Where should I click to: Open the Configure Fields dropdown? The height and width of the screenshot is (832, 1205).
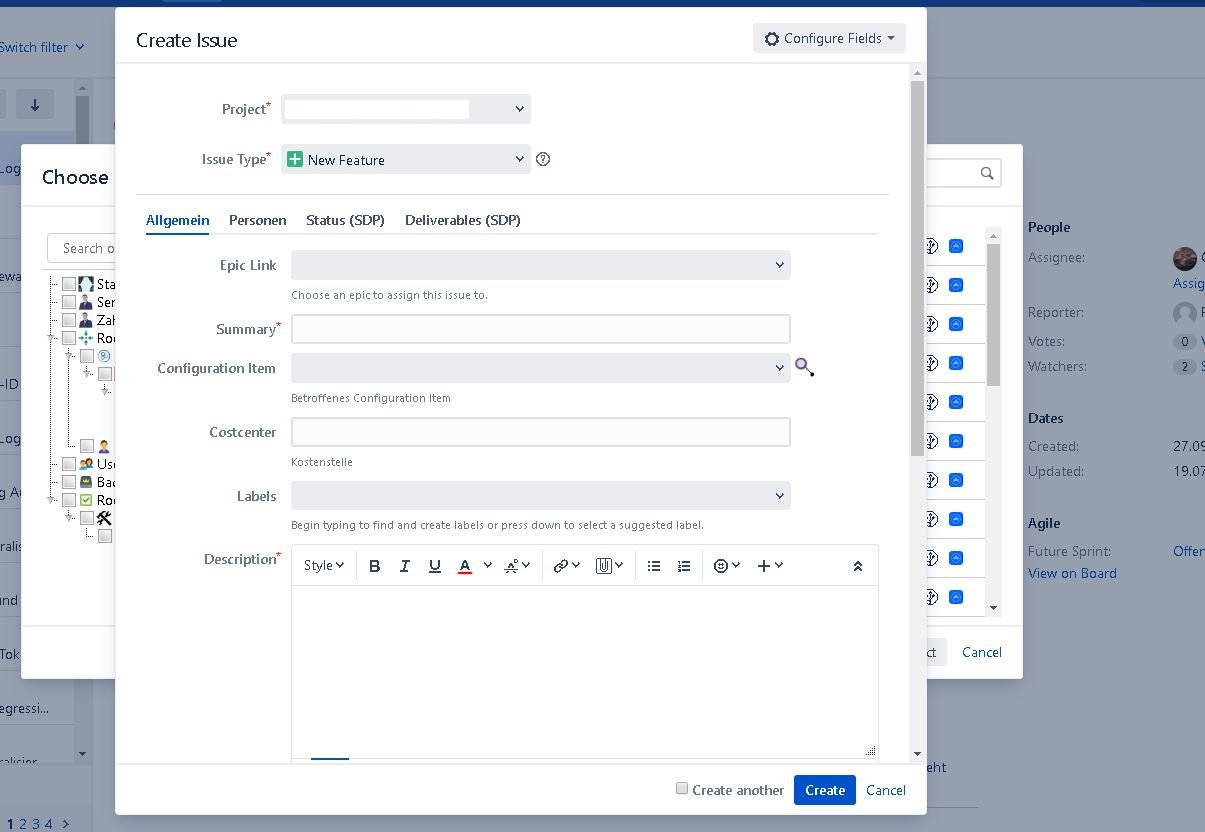(x=829, y=38)
